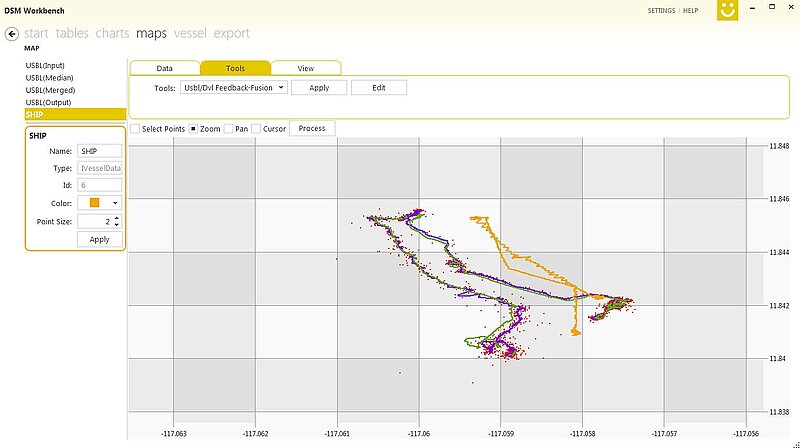Enable the Select Points checkbox
Screen dimensions: 800x448
(135, 129)
